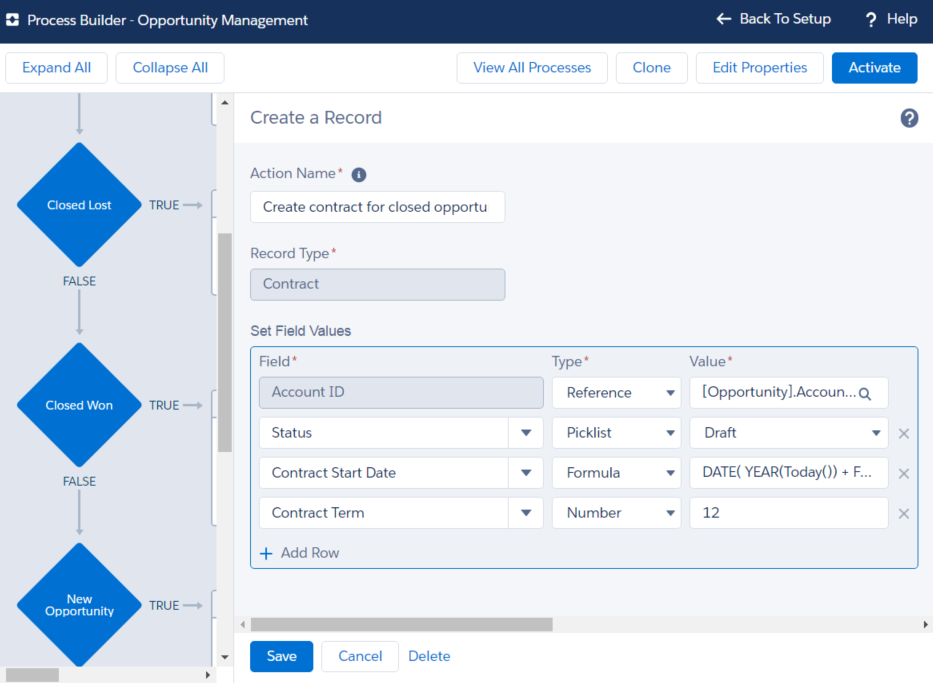Open the Help menu link
The width and height of the screenshot is (933, 683).
coord(890,19)
